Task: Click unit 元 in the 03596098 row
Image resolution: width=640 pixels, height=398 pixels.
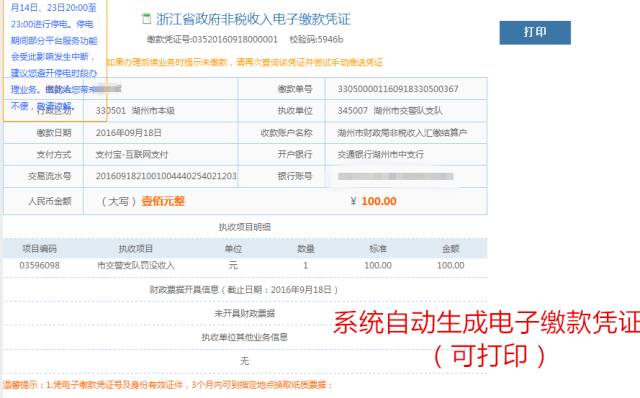Action: click(233, 266)
